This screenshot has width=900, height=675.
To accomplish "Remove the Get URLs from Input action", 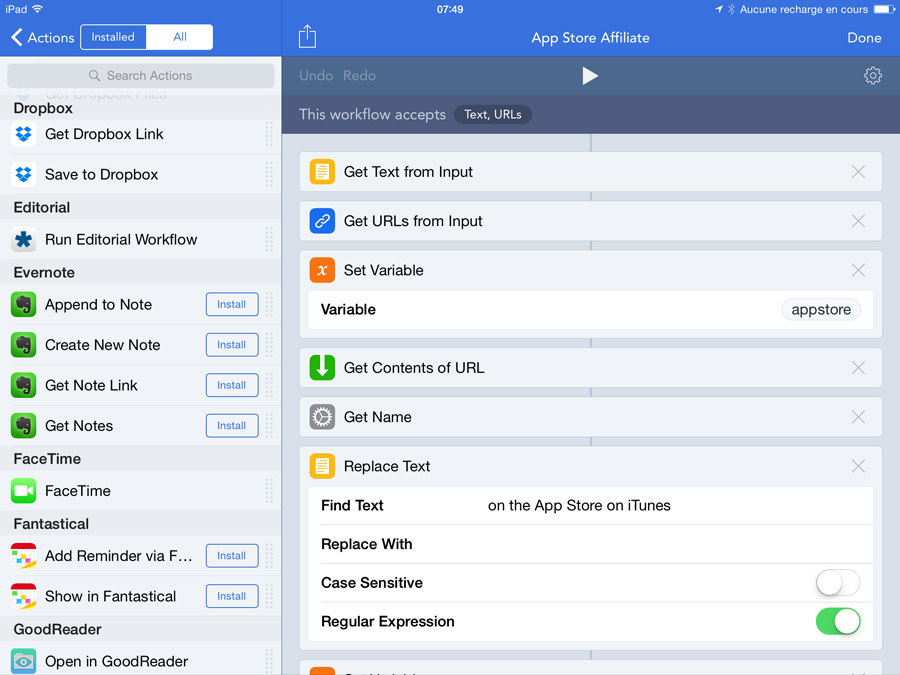I will pos(858,221).
